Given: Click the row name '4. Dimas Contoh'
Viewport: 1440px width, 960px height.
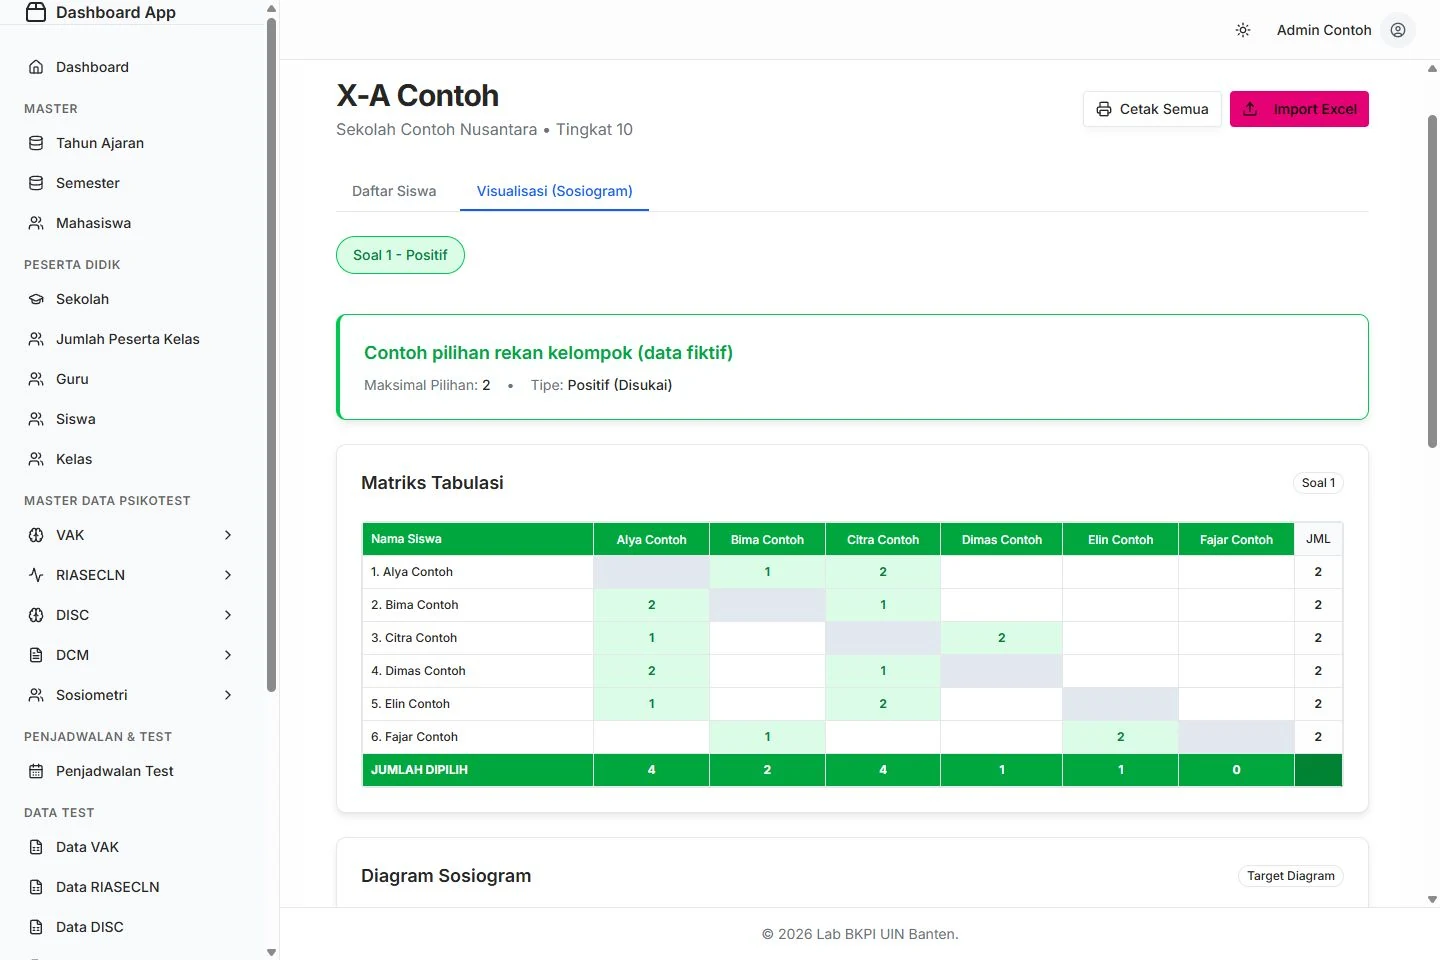Looking at the screenshot, I should [x=418, y=671].
